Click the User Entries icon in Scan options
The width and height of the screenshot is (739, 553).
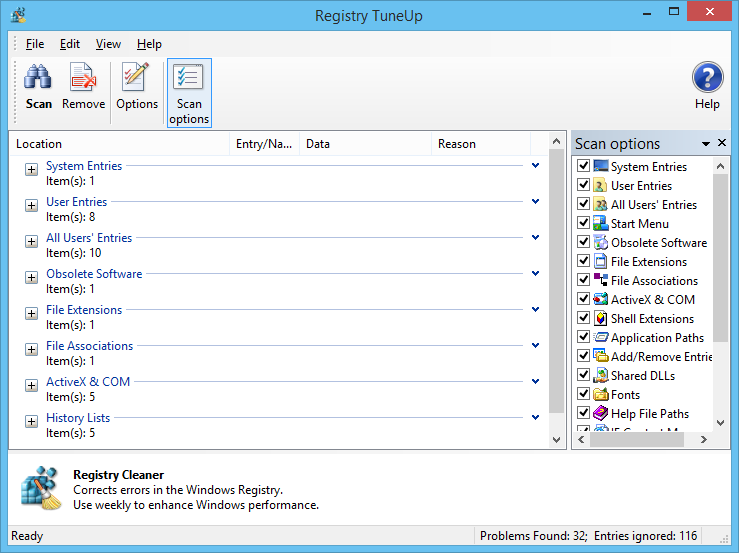coord(600,185)
